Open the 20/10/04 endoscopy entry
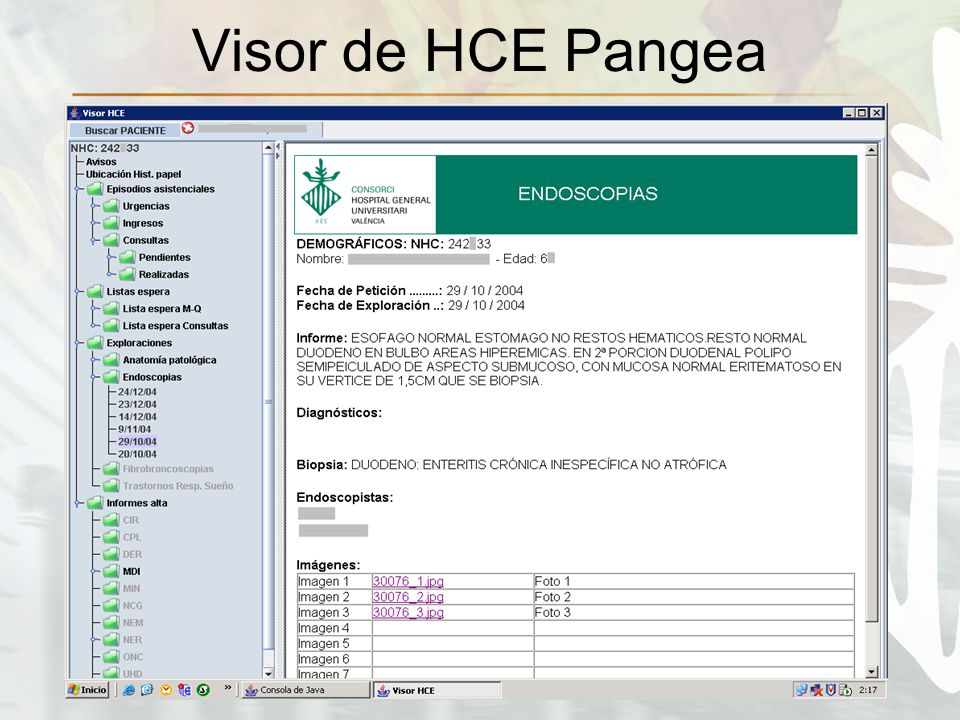 [x=137, y=454]
